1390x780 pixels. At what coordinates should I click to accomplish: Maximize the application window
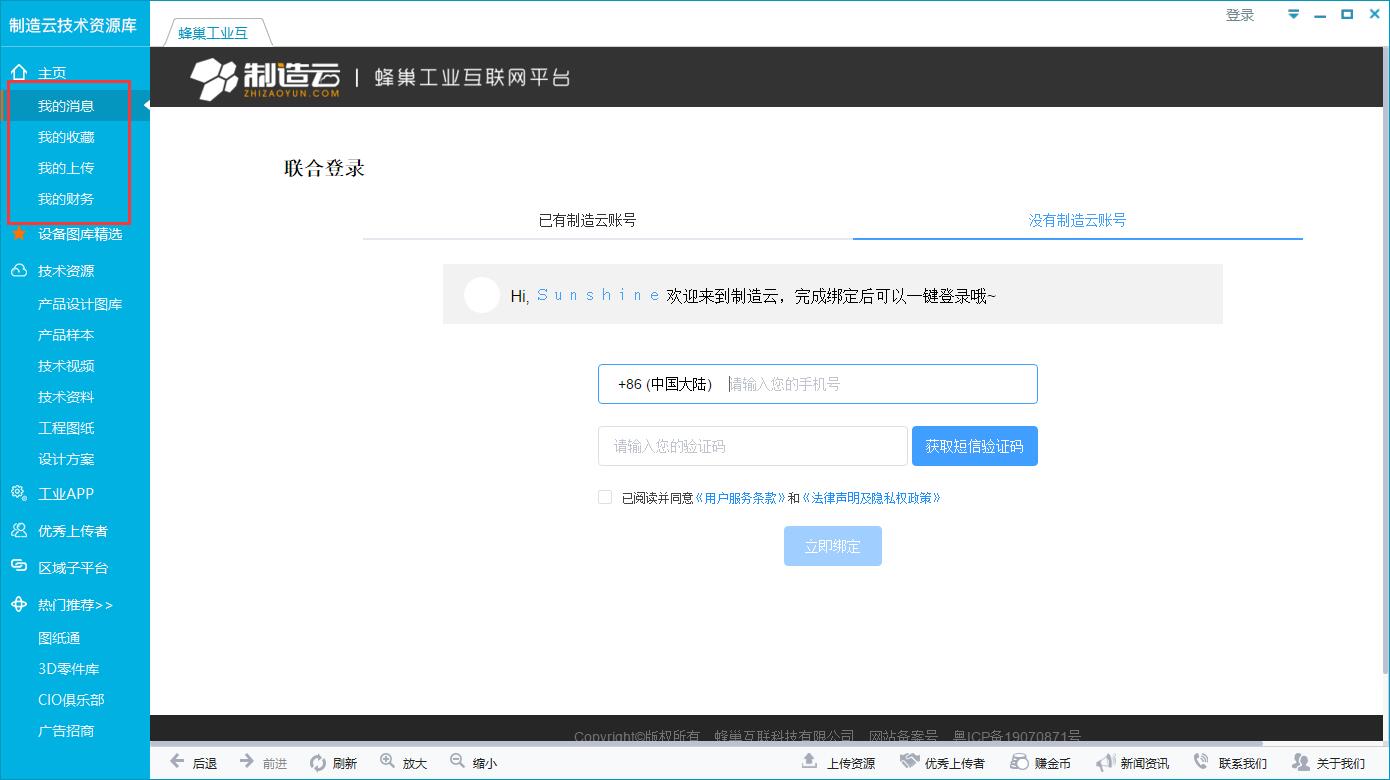[1347, 14]
